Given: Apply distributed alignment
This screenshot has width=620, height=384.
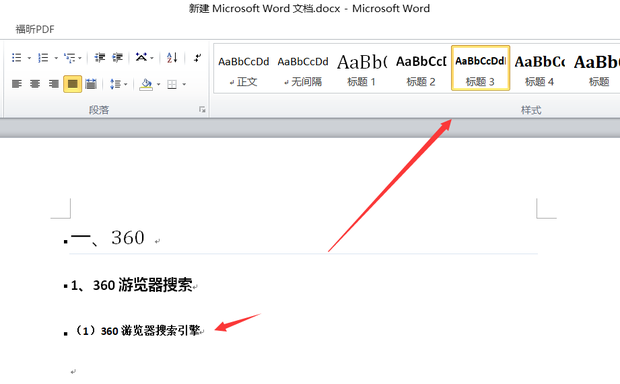Looking at the screenshot, I should click(91, 84).
